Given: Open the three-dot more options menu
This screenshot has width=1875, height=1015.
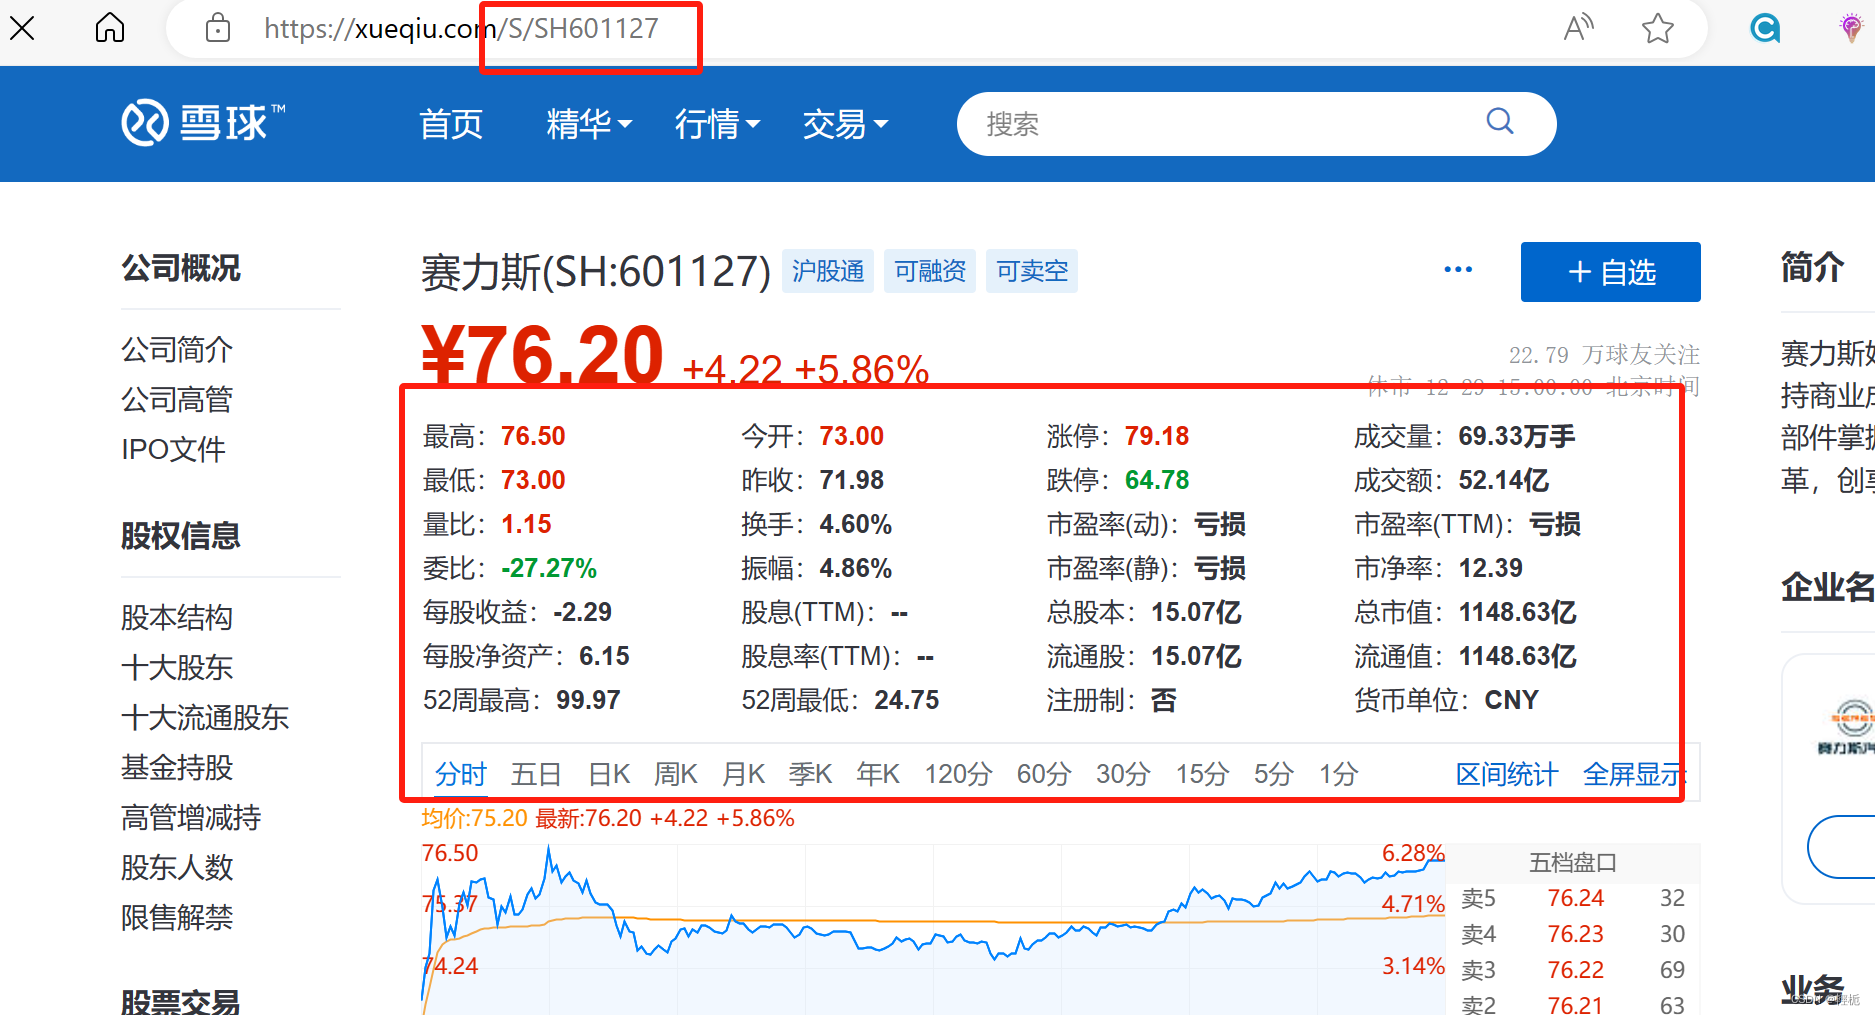Looking at the screenshot, I should point(1458,269).
